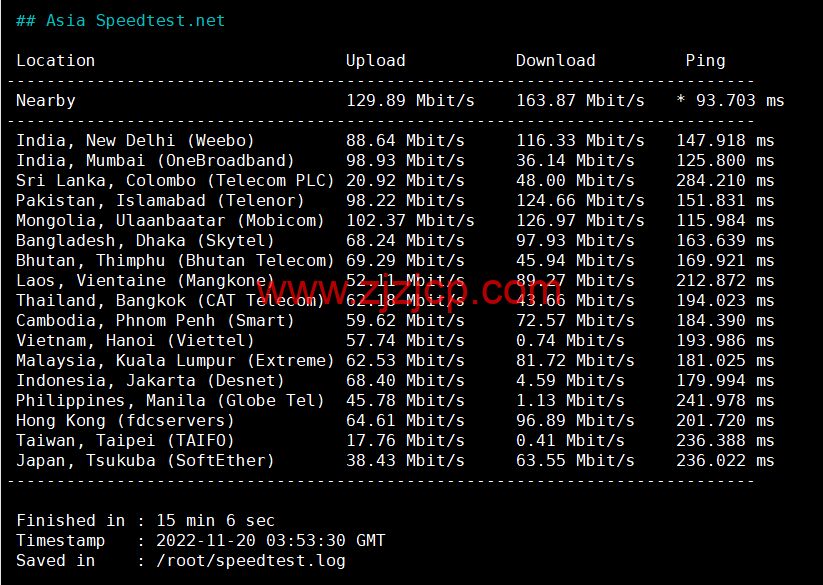Click the Ping column header
The width and height of the screenshot is (823, 585).
tap(705, 60)
